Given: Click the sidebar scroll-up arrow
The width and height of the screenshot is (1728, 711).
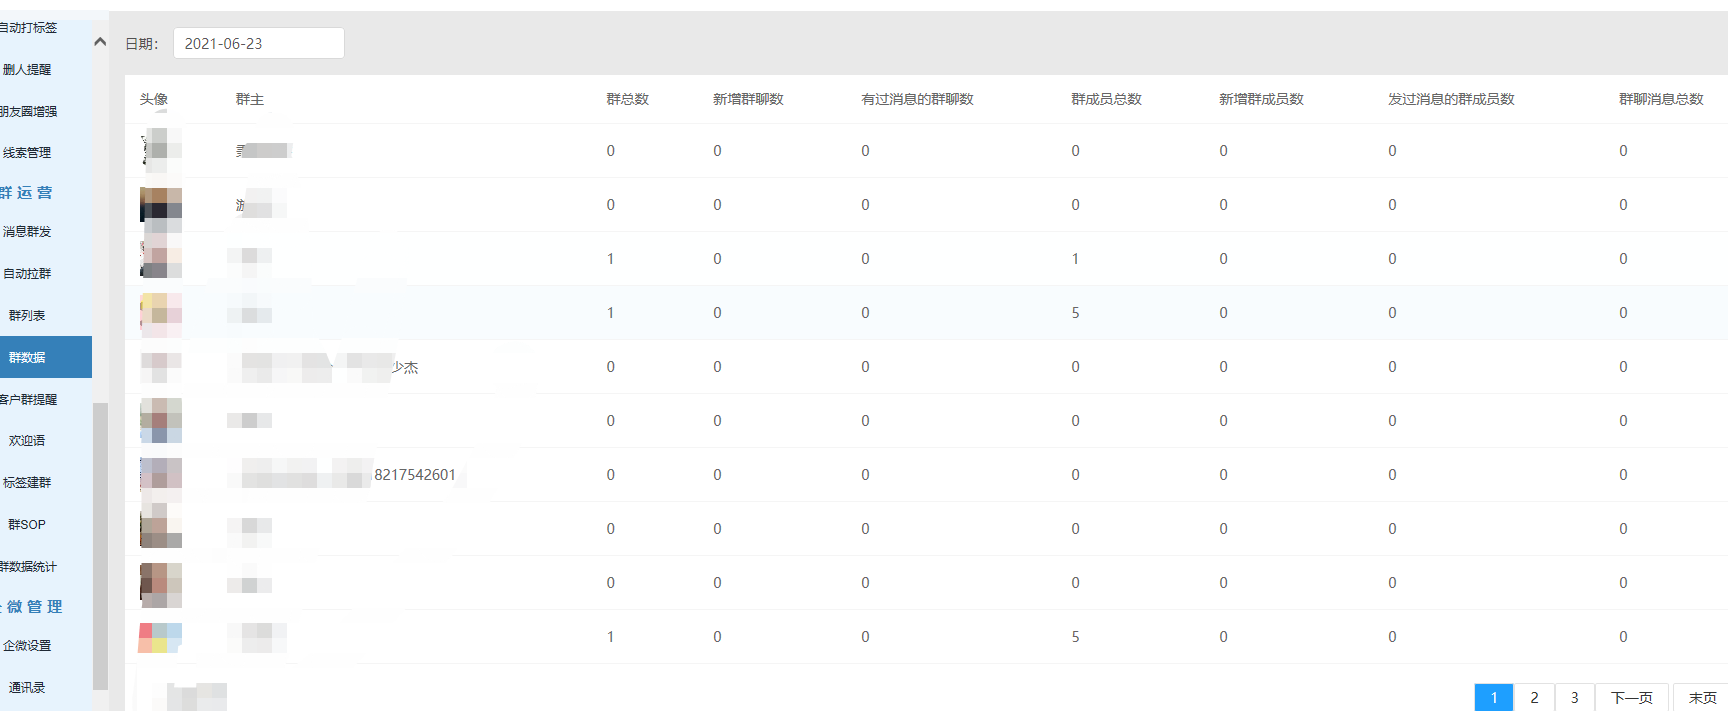Looking at the screenshot, I should 100,42.
